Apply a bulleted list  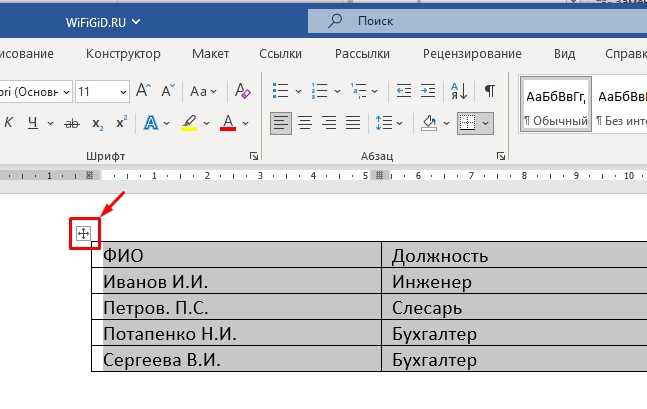point(281,91)
